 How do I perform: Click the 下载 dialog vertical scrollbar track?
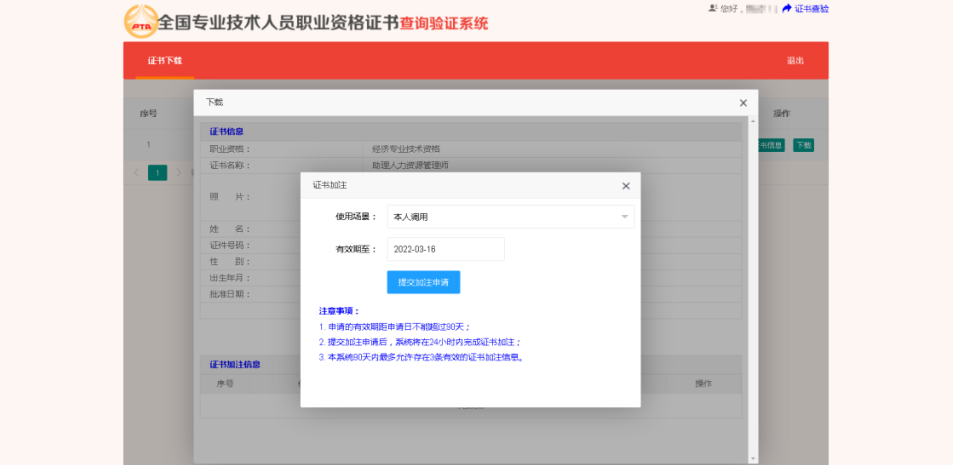tap(754, 290)
